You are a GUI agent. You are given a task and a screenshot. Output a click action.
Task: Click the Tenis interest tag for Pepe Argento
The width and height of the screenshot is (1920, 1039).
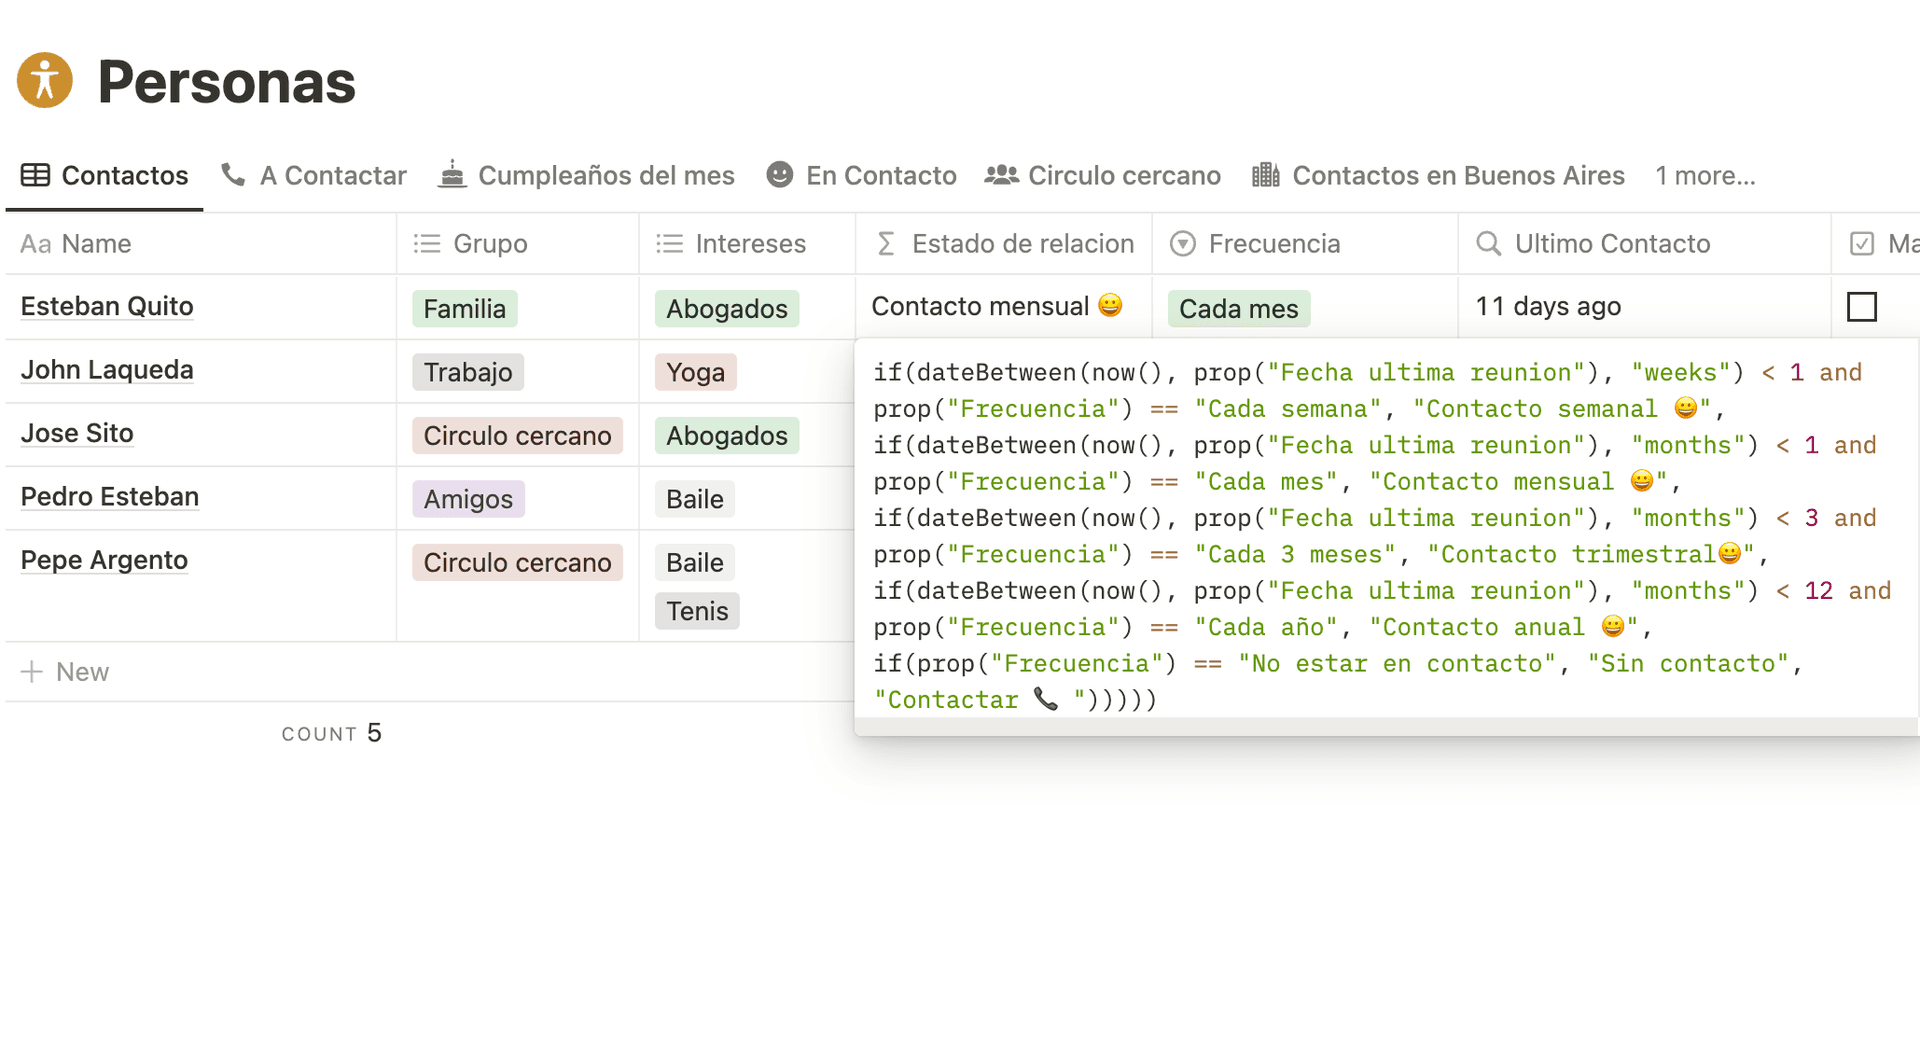[x=697, y=611]
